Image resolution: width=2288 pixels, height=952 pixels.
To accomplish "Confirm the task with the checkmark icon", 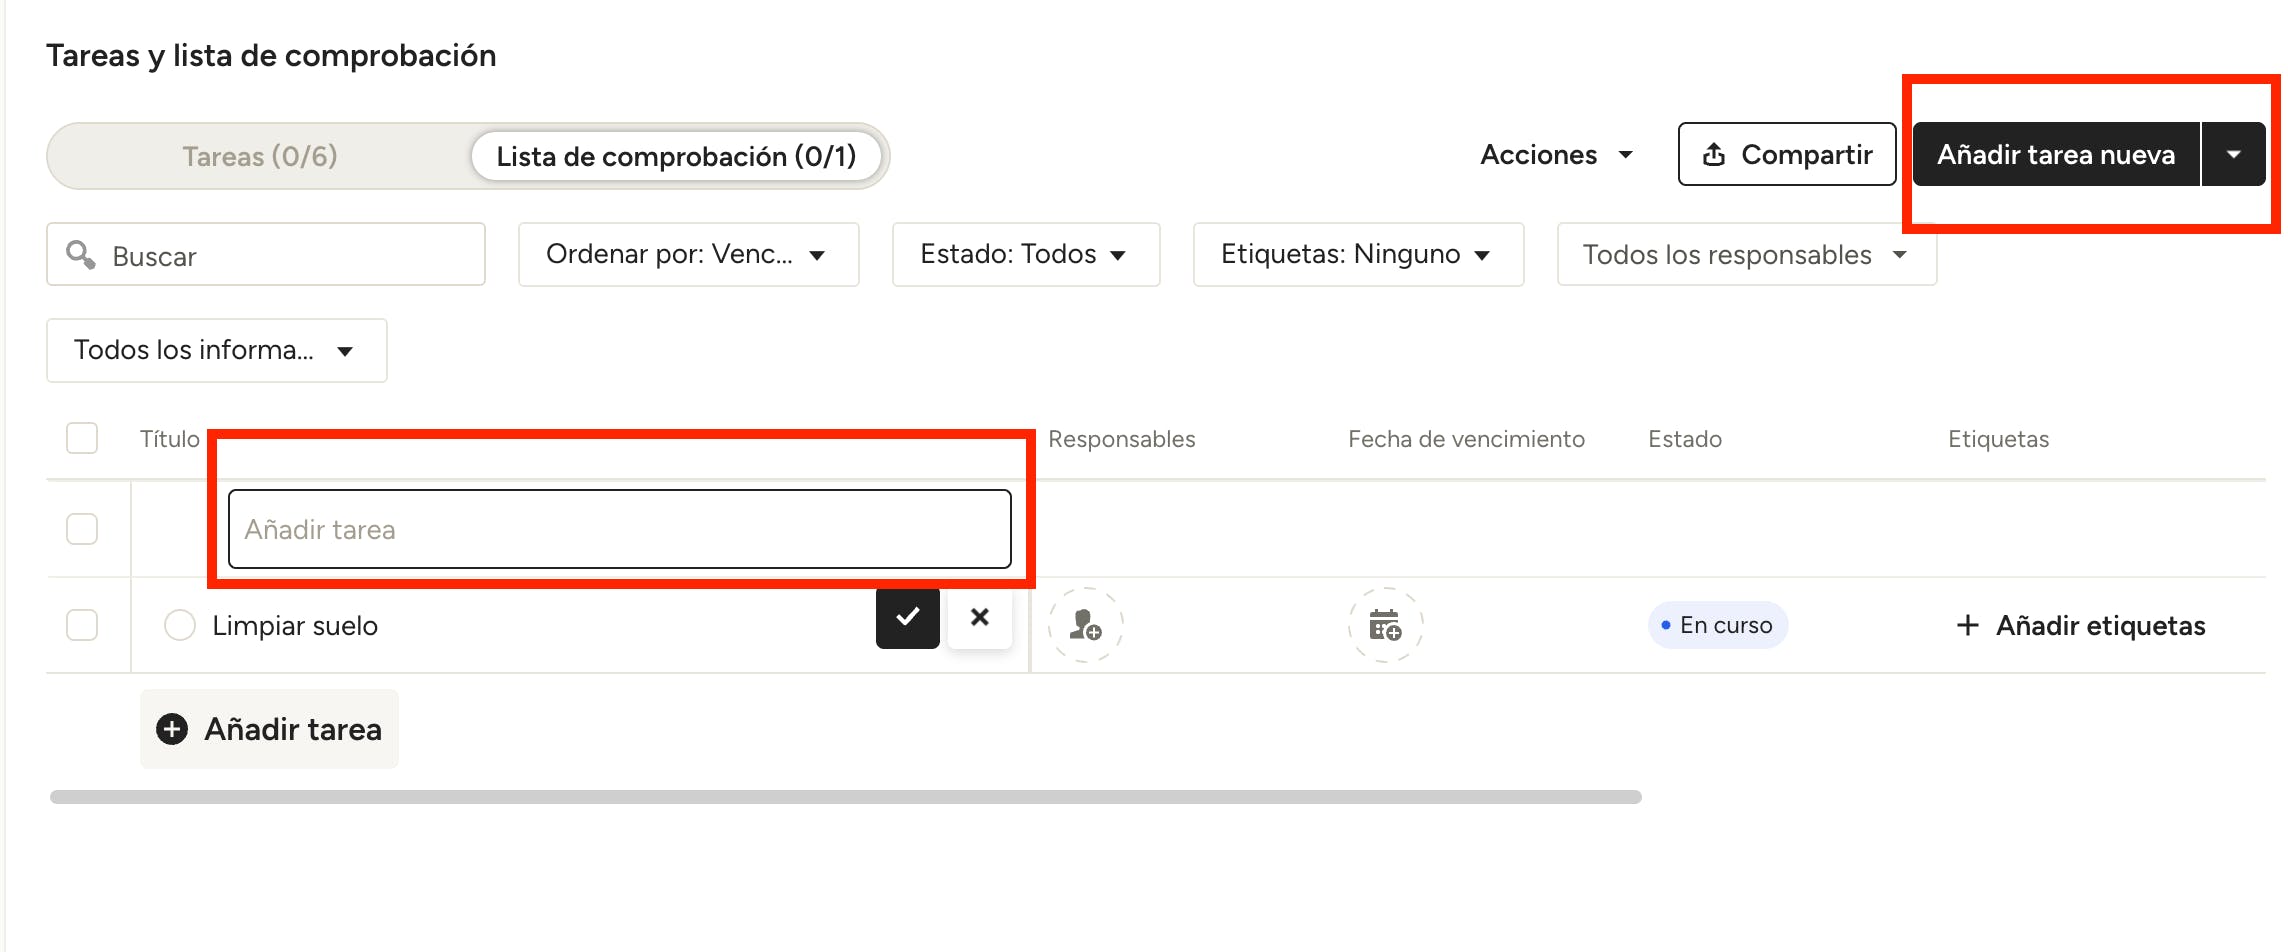I will click(x=907, y=618).
